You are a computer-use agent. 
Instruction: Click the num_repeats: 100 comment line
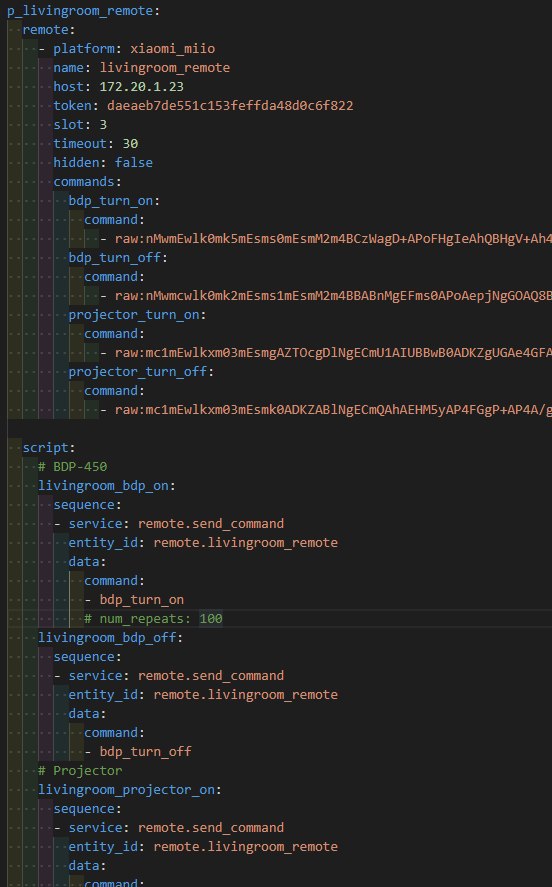pyautogui.click(x=153, y=619)
